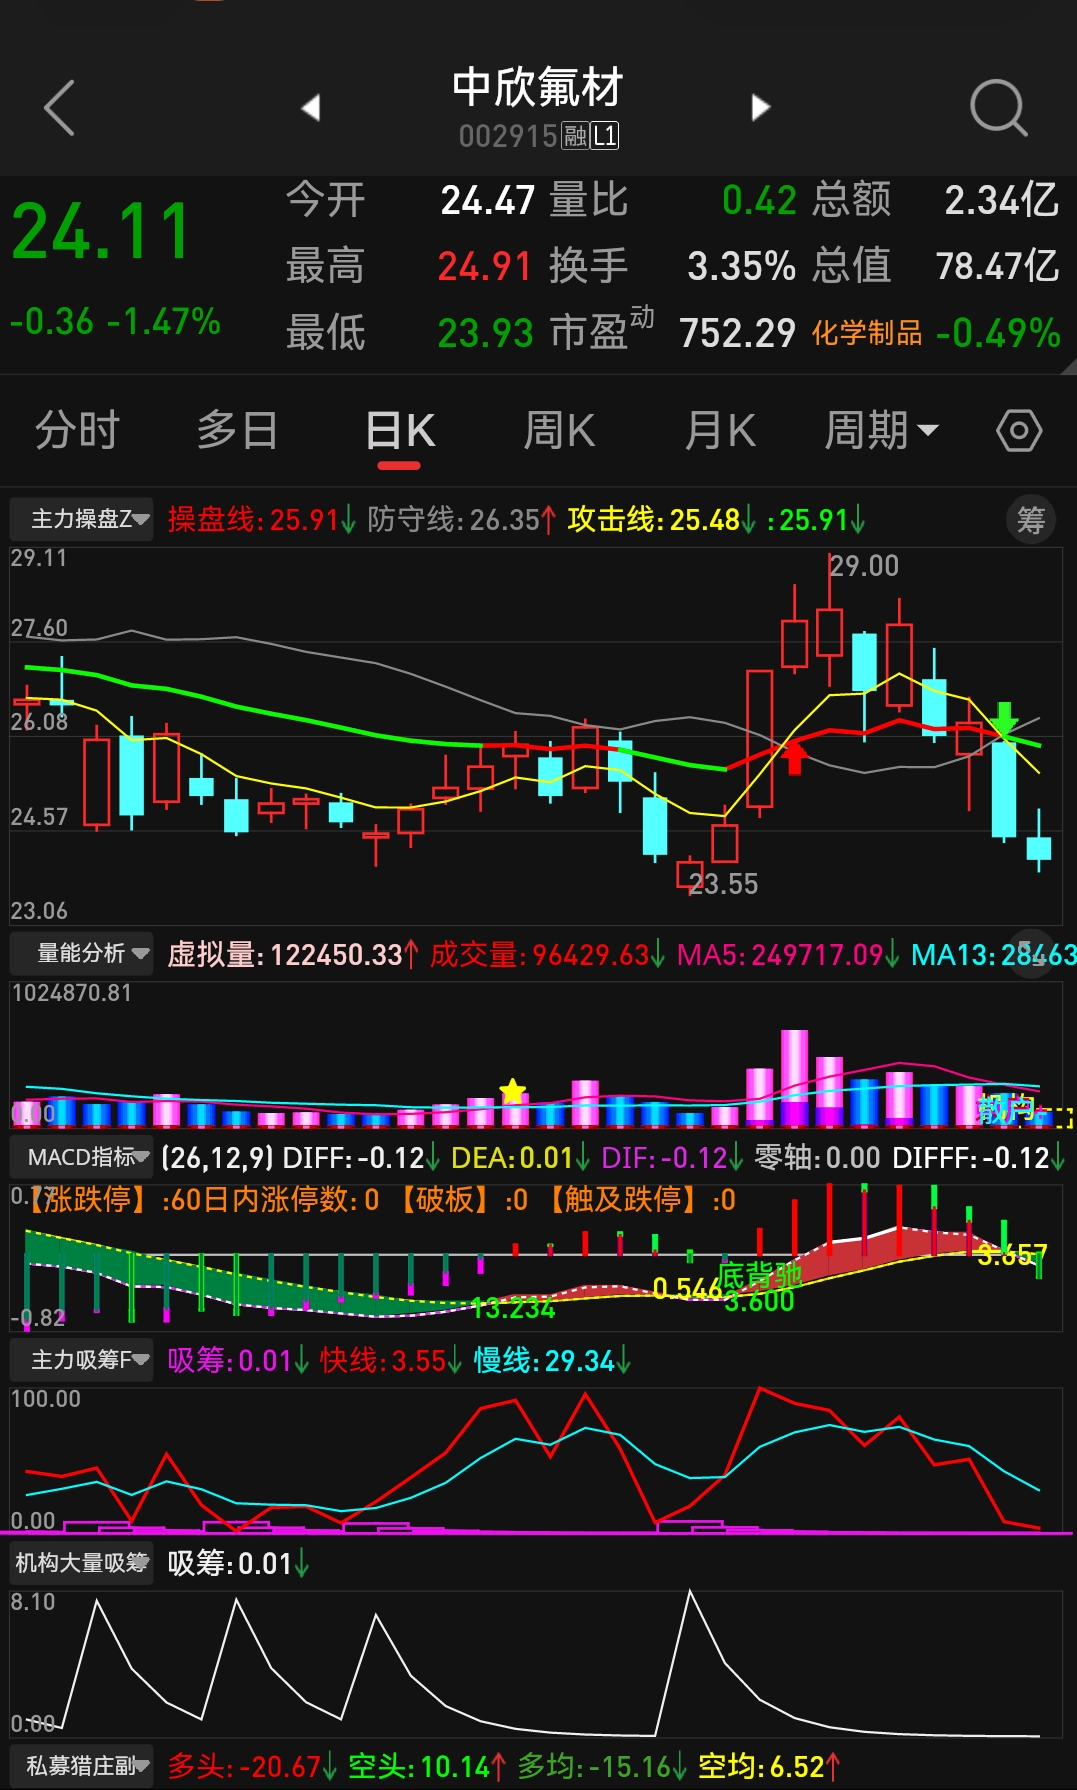Tap 攻击线 25.48 readout
The height and width of the screenshot is (1790, 1077).
(x=661, y=520)
